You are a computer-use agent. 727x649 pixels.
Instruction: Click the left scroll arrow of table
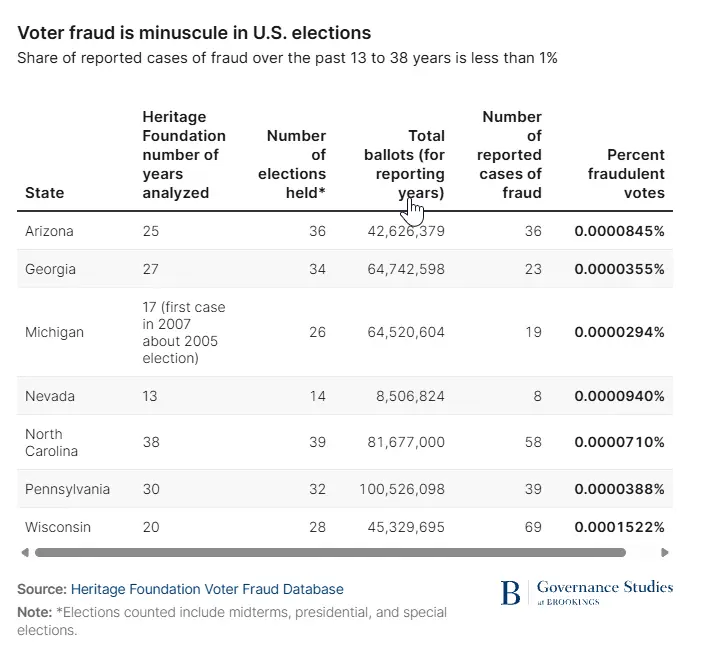tap(25, 552)
